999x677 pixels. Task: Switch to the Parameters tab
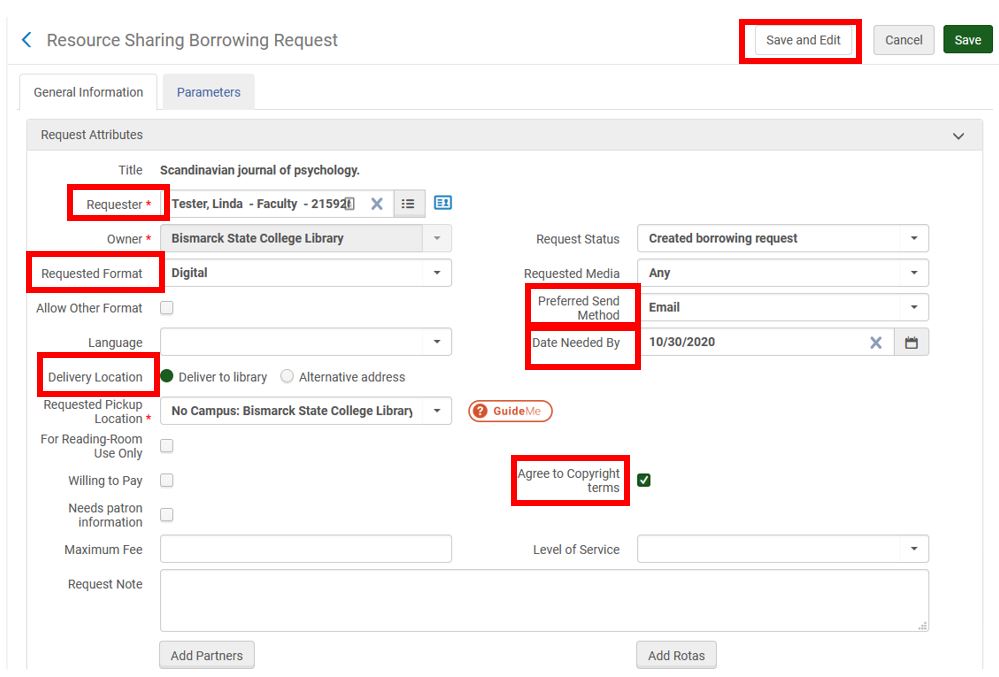[x=208, y=91]
